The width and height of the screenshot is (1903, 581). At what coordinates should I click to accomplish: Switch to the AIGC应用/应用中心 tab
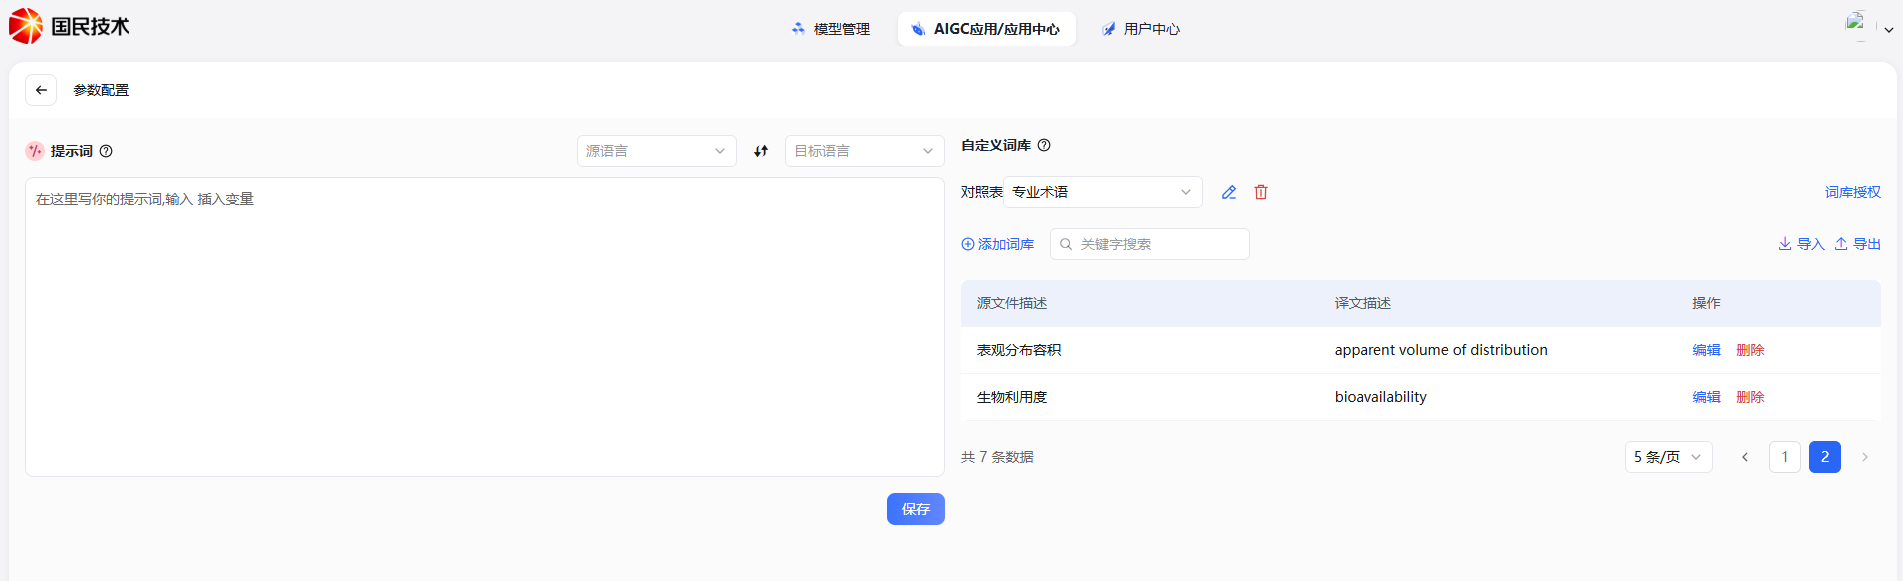click(986, 29)
